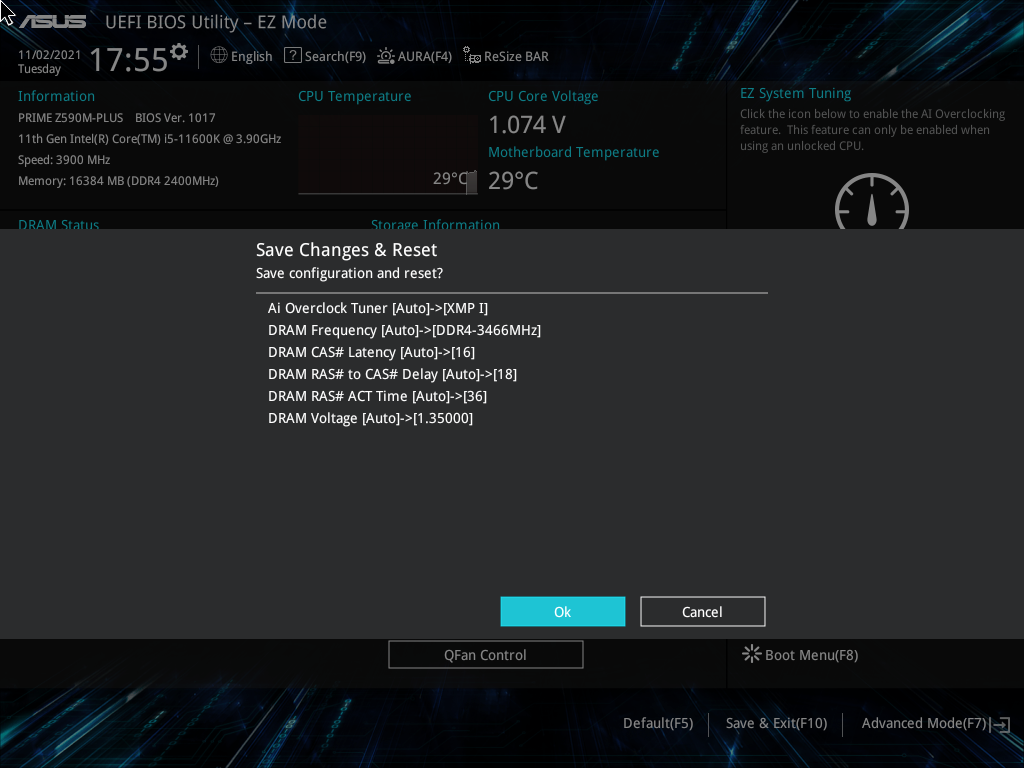Select the Ai Overclock Tuner change line

tap(377, 308)
